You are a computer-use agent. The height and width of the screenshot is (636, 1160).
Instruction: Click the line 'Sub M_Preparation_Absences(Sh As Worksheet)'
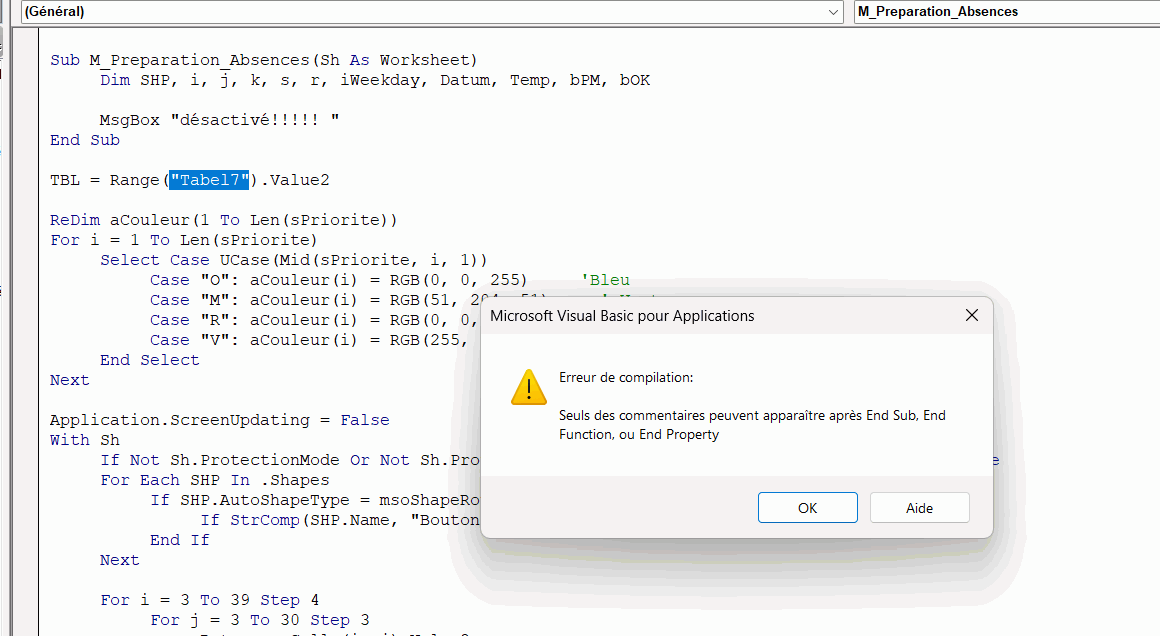263,60
